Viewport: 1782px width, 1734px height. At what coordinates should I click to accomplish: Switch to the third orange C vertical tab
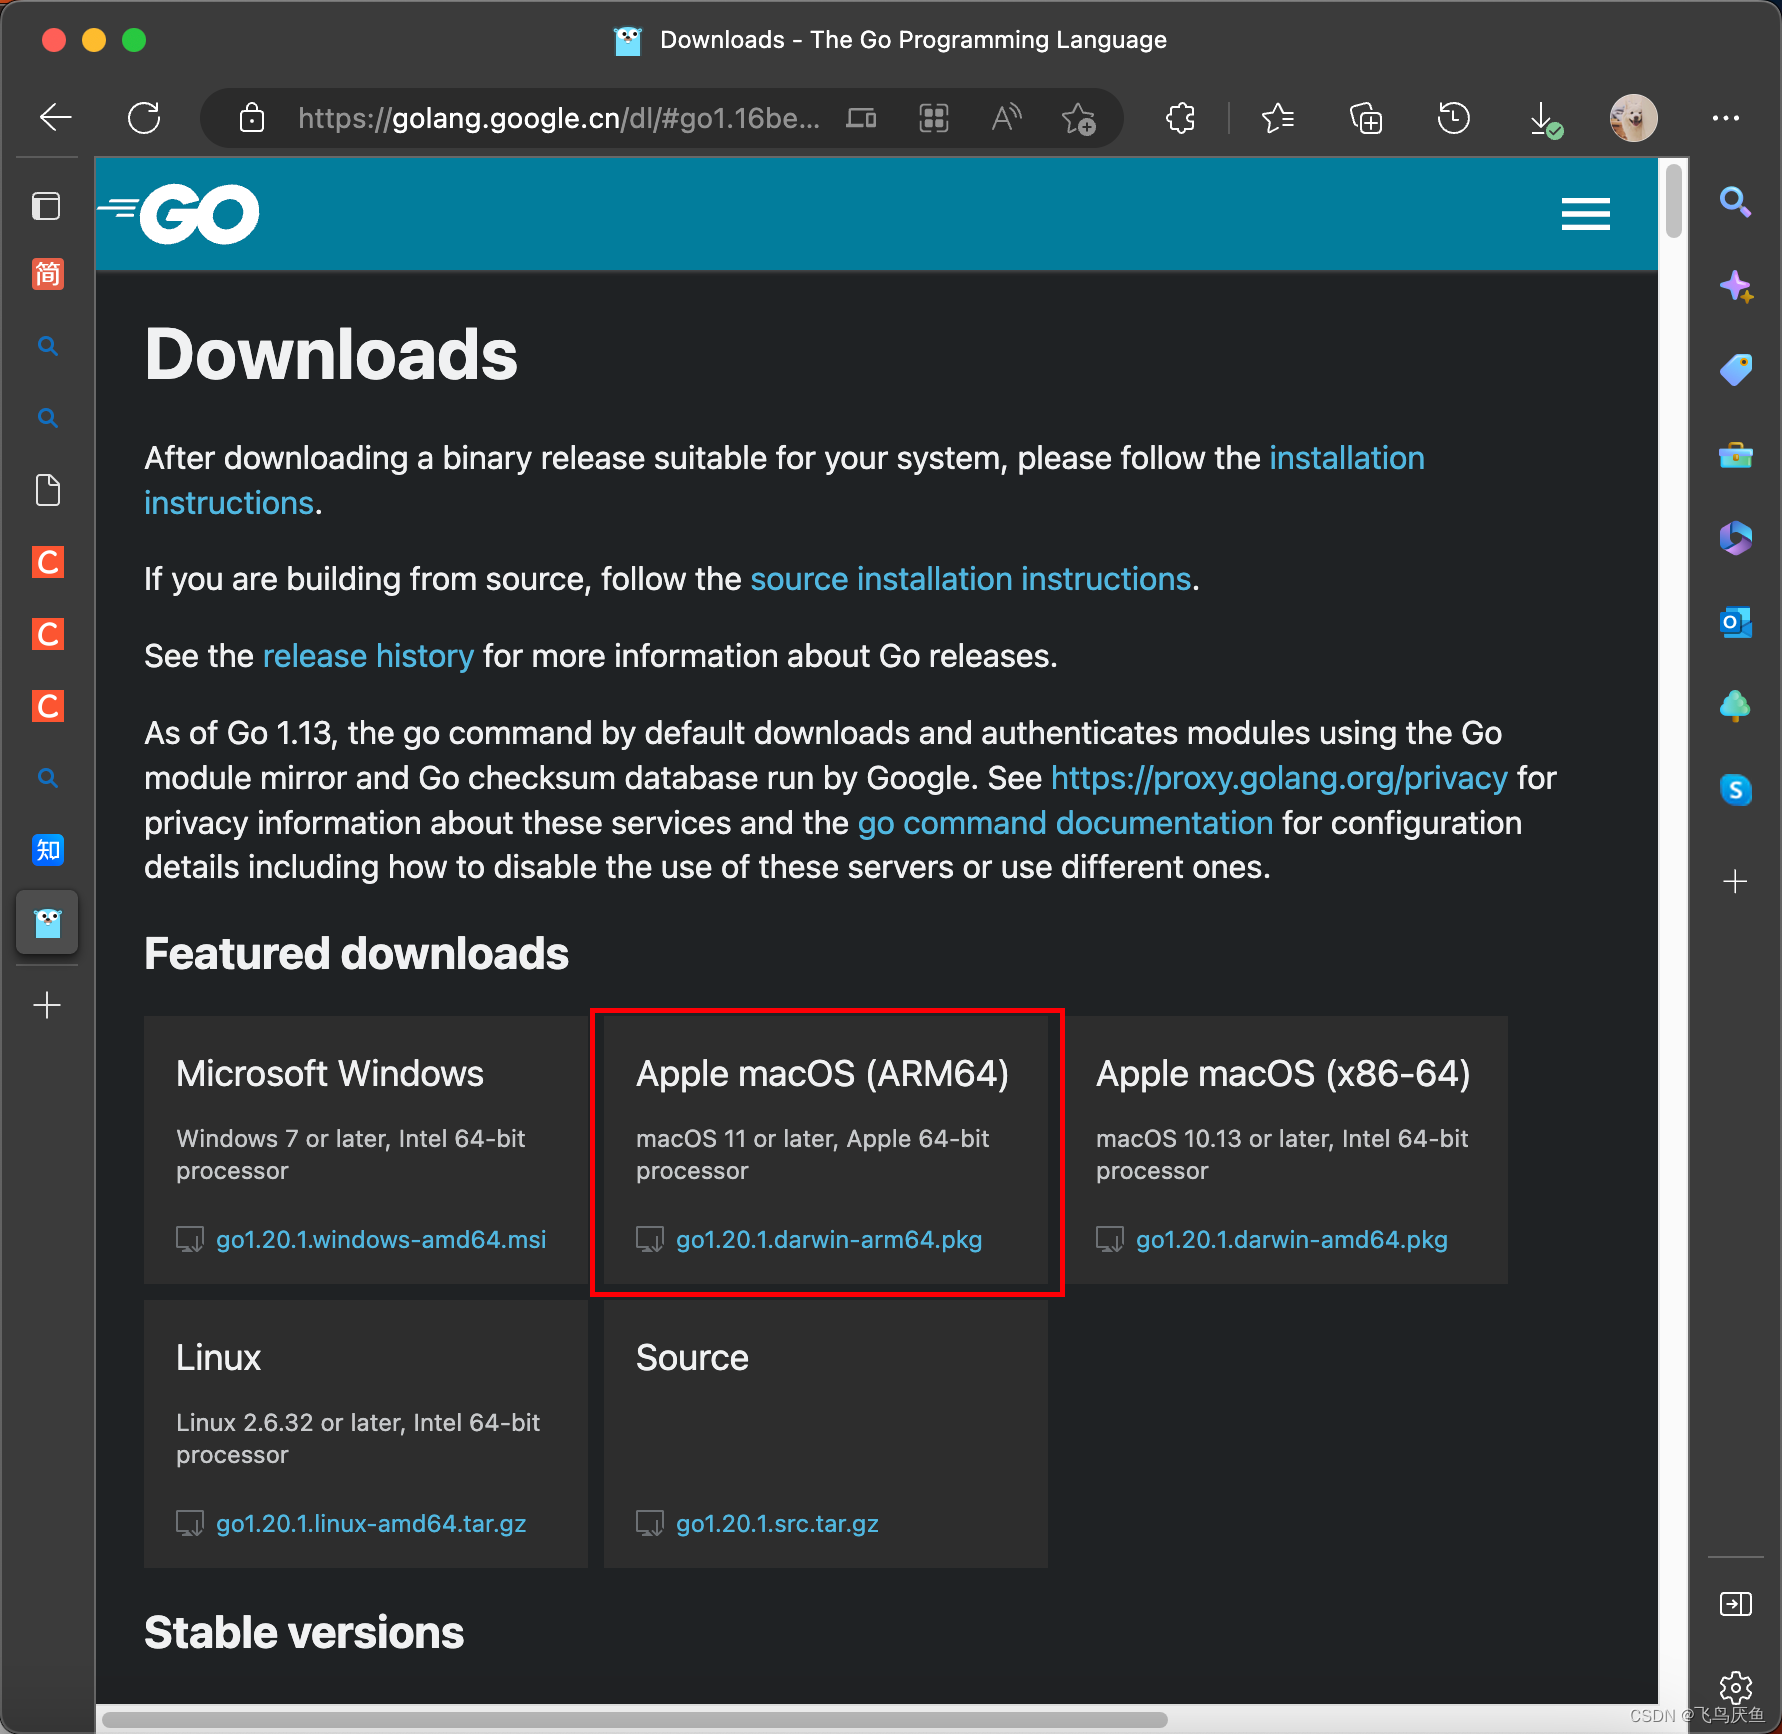tap(48, 706)
